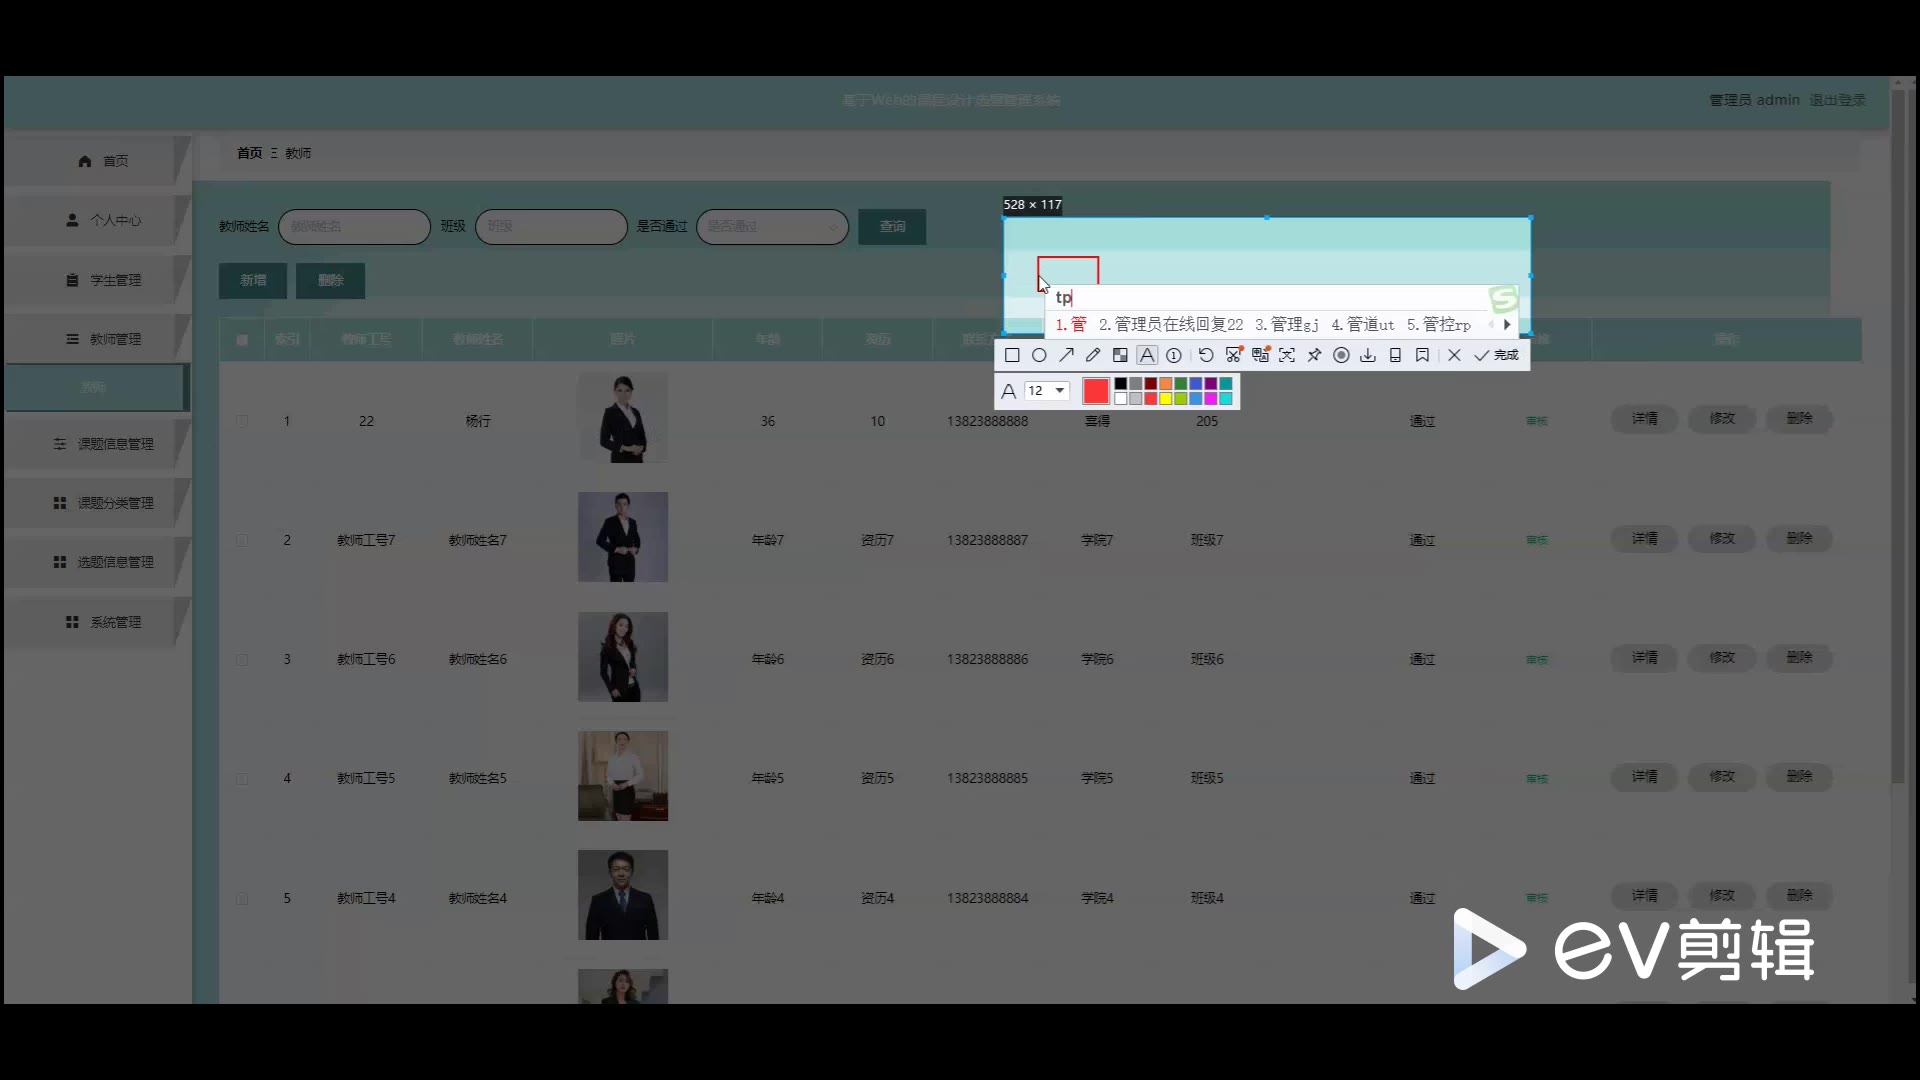Screen dimensions: 1920x1080
Task: Pick the yellow color swatch
Action: click(1166, 399)
